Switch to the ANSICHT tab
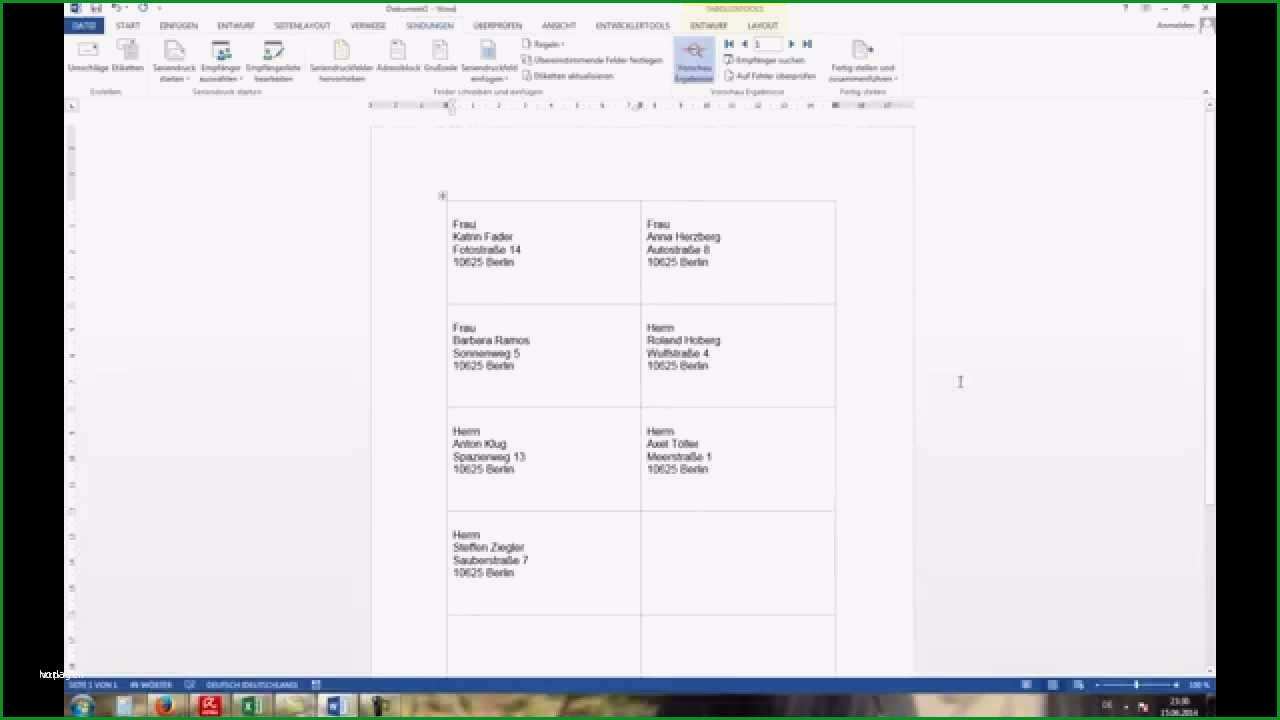Viewport: 1280px width, 720px height. [559, 25]
